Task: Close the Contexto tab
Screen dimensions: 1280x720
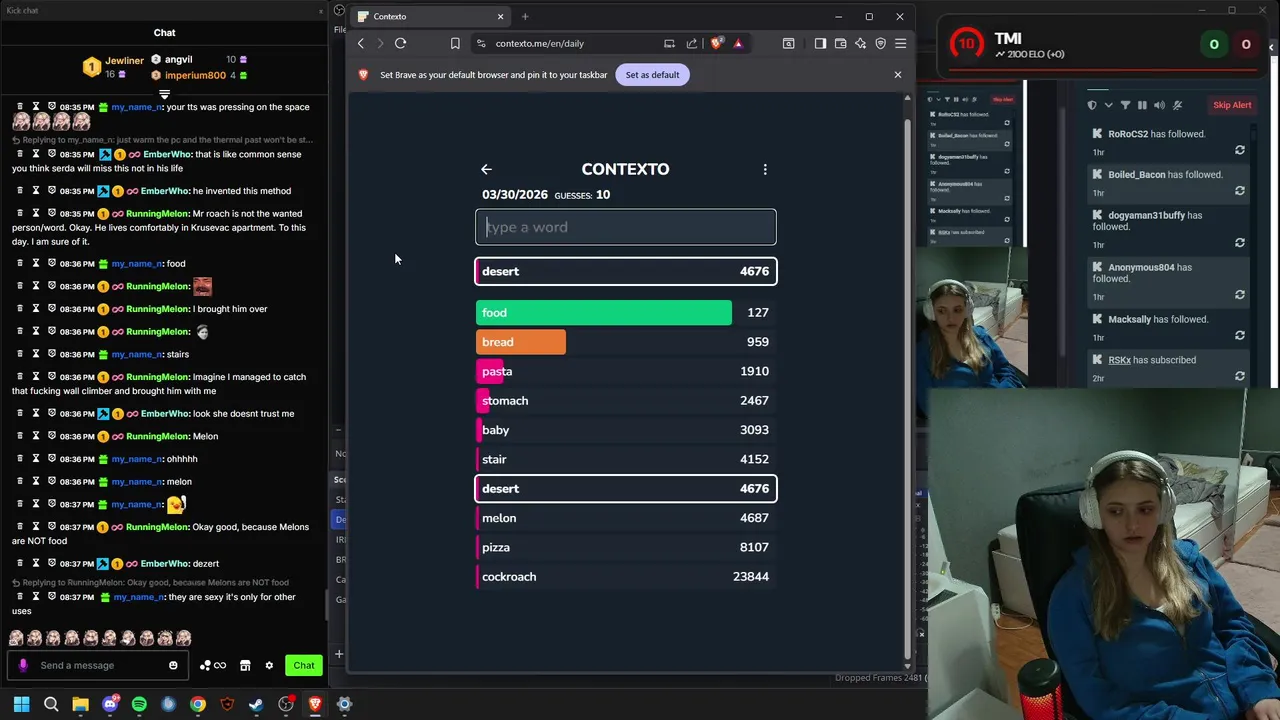Action: [500, 16]
